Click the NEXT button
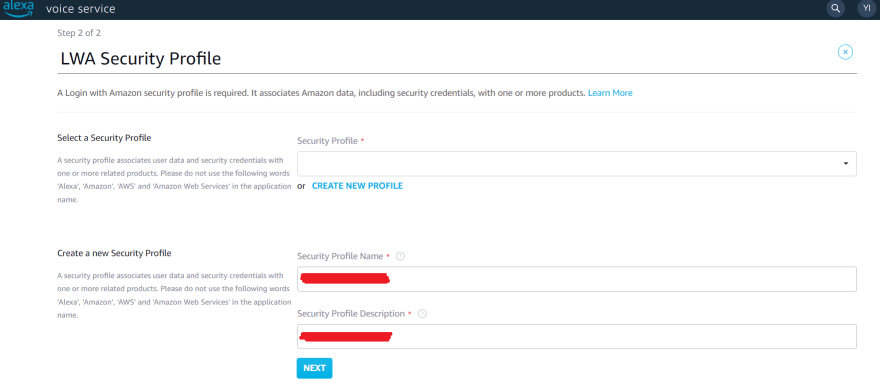 pos(314,368)
